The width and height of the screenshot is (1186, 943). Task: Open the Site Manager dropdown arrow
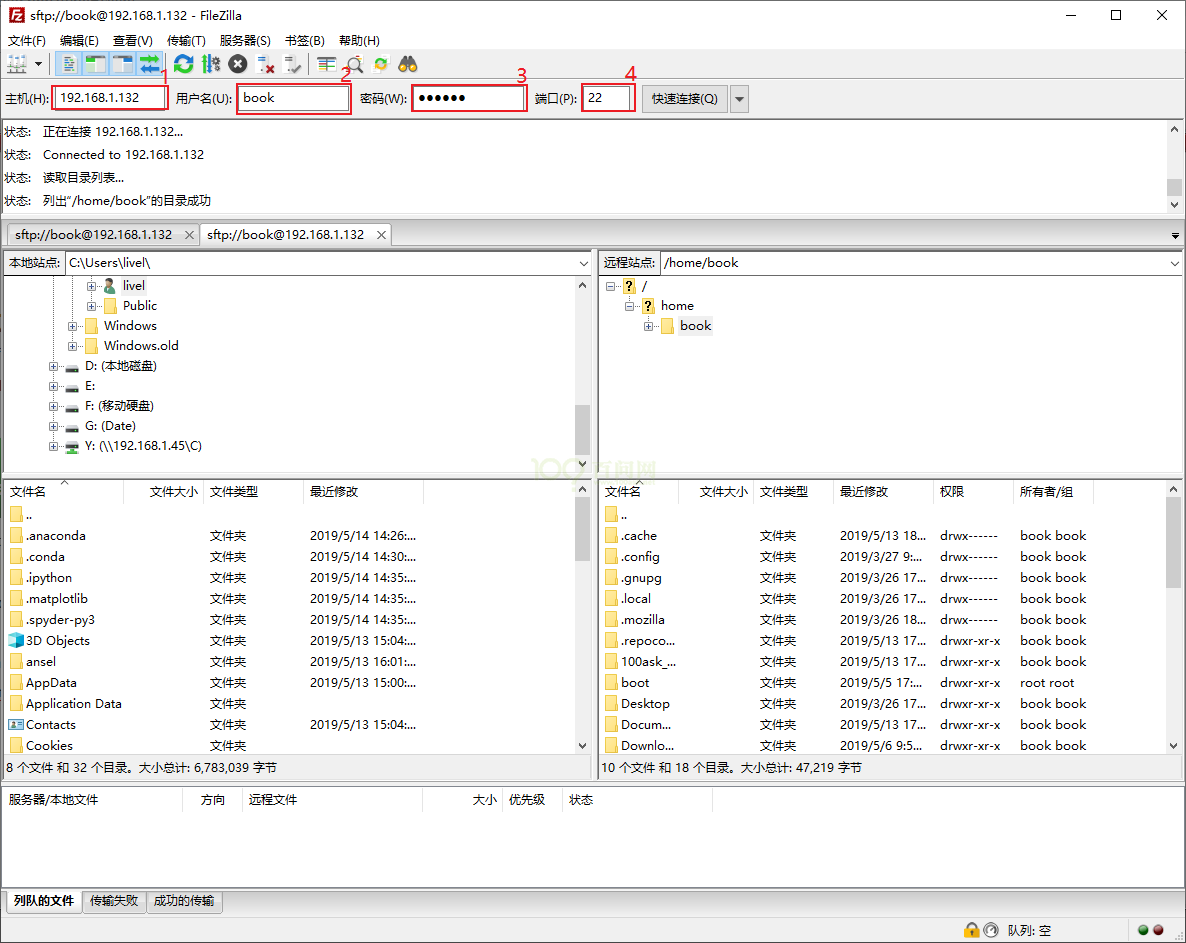tap(38, 64)
